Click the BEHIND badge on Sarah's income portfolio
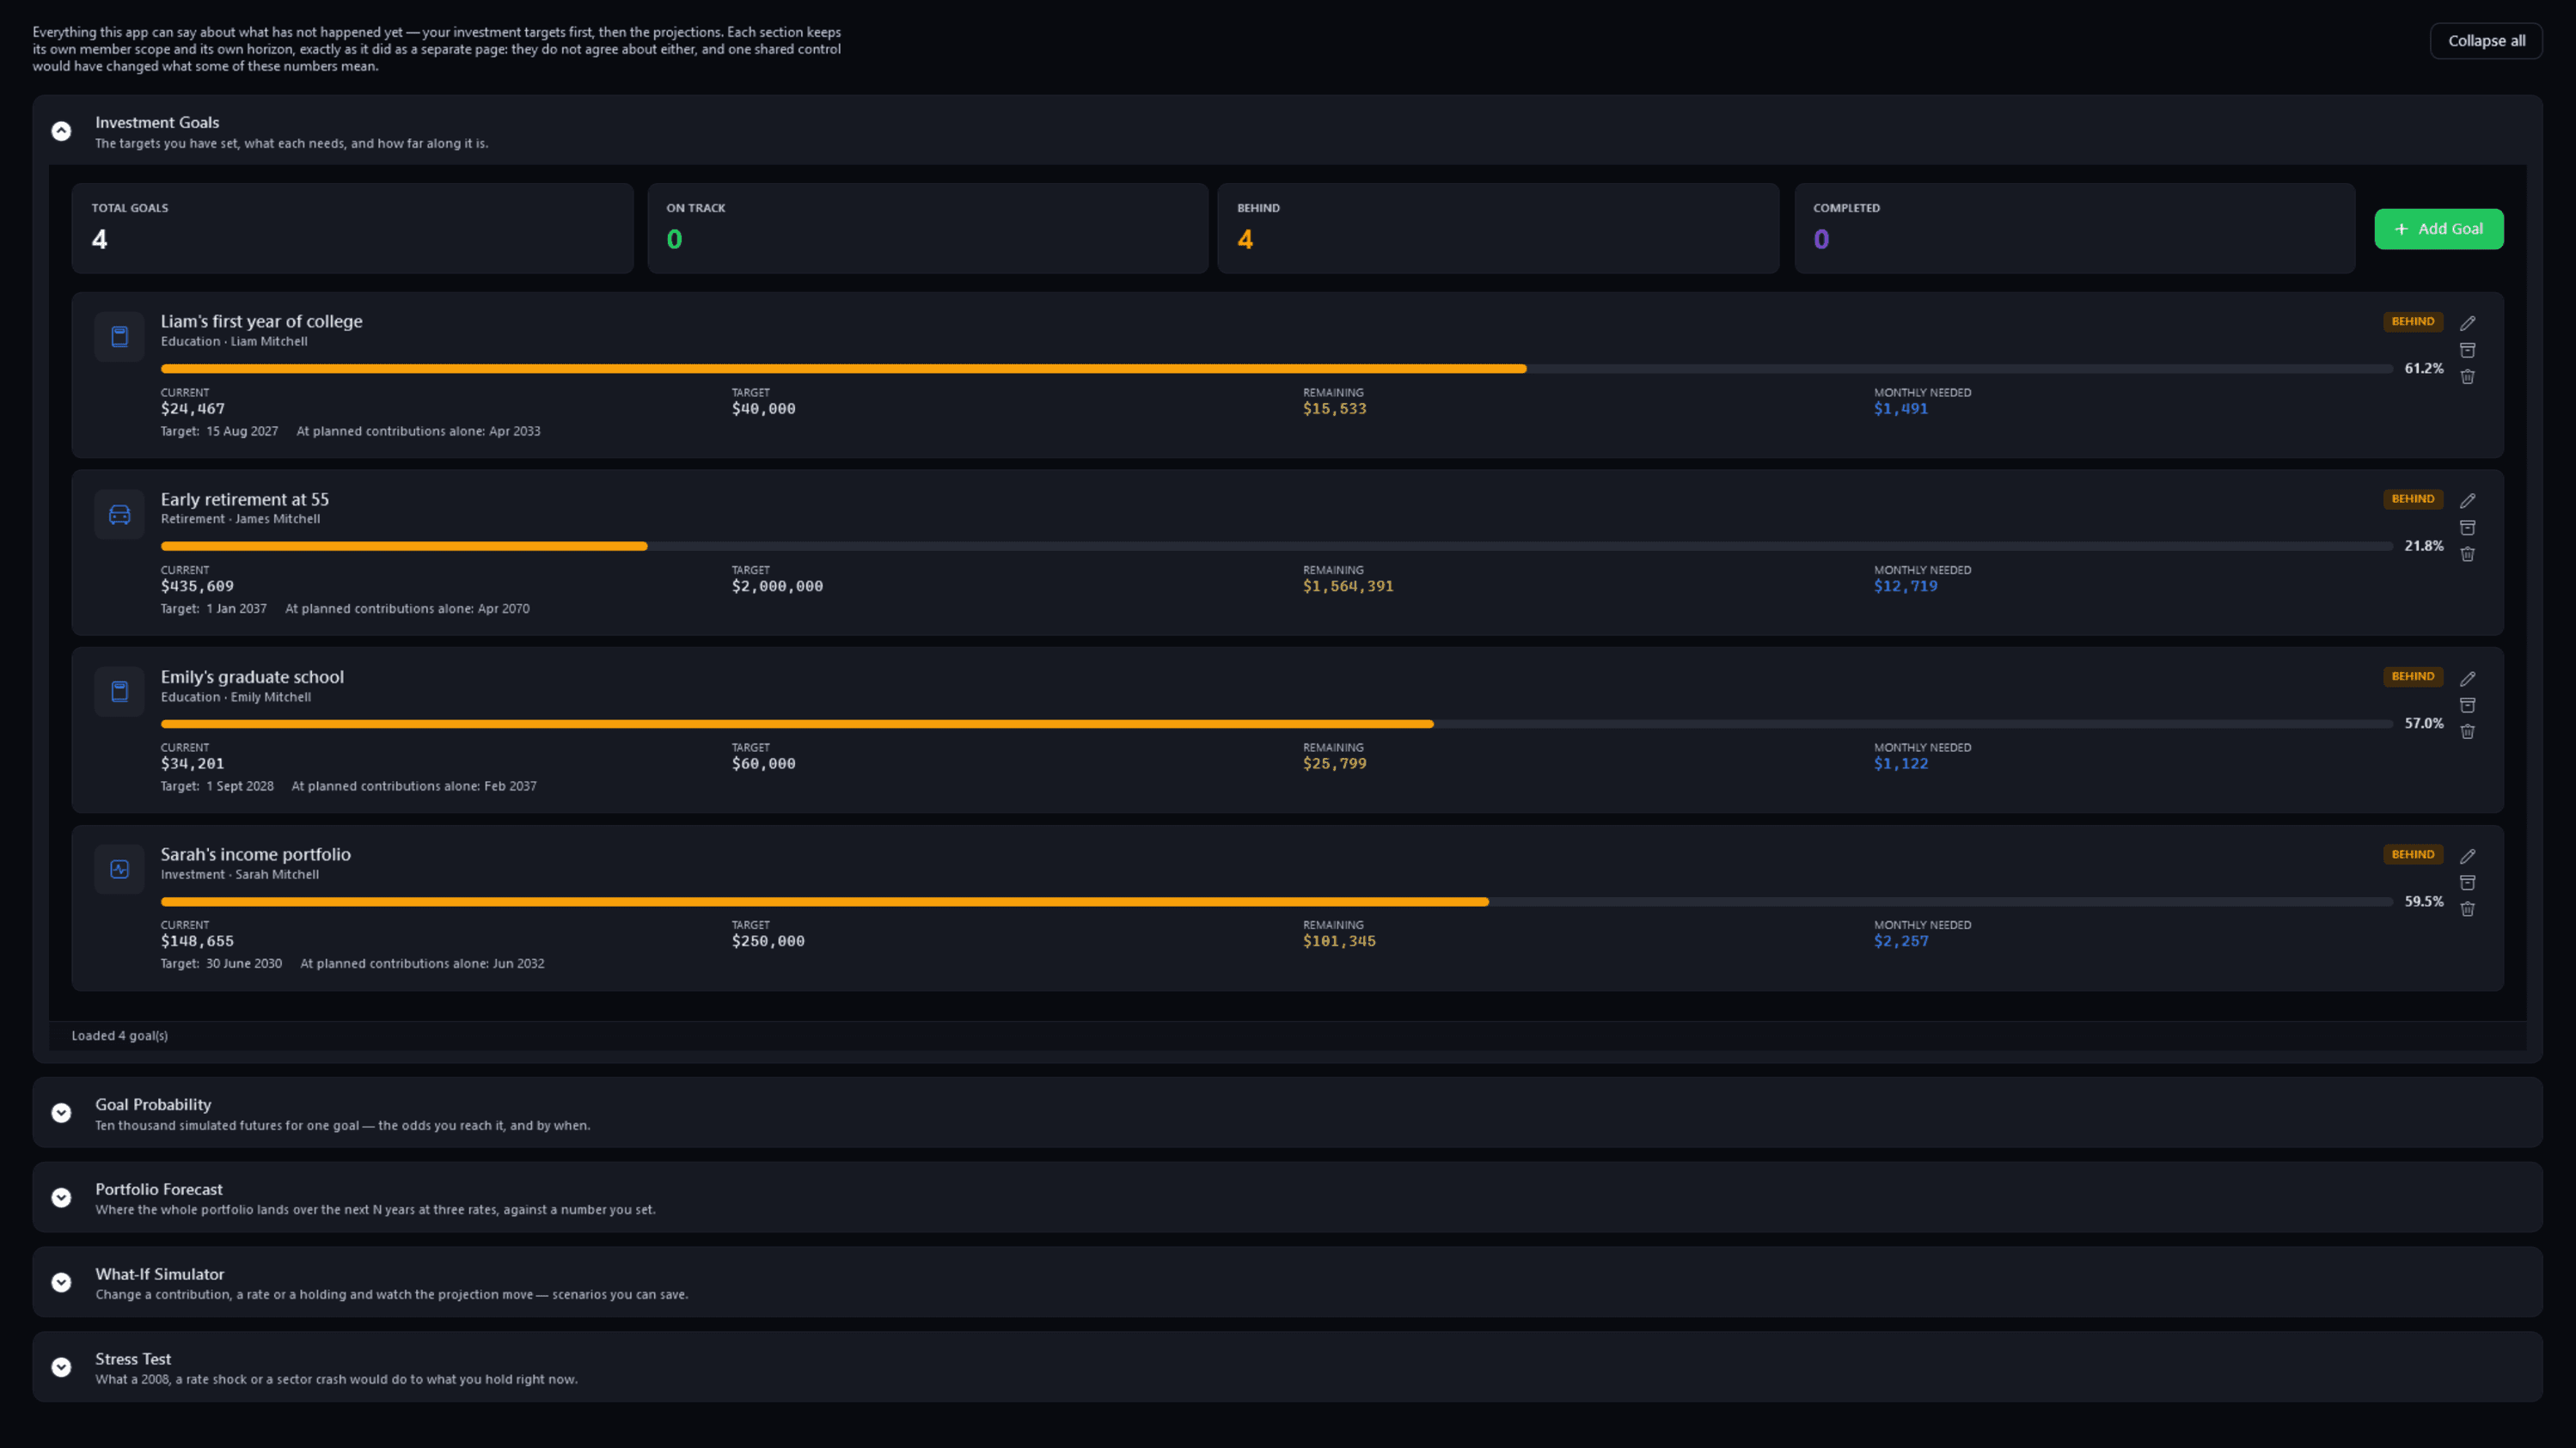 (x=2412, y=855)
